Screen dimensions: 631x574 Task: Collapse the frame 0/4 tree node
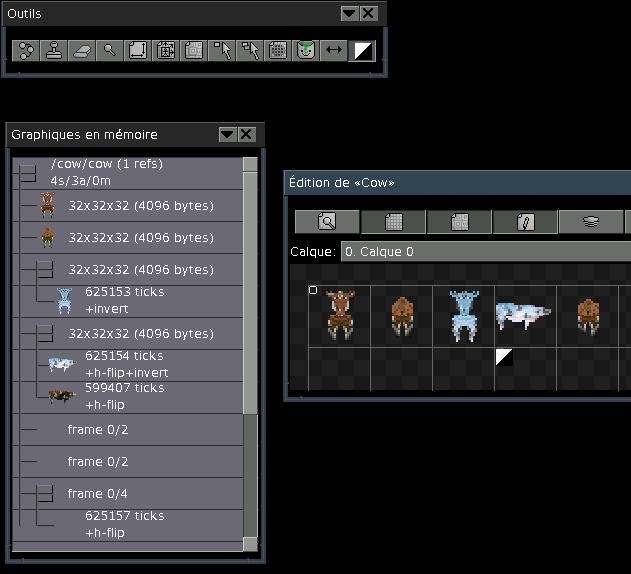click(x=45, y=493)
